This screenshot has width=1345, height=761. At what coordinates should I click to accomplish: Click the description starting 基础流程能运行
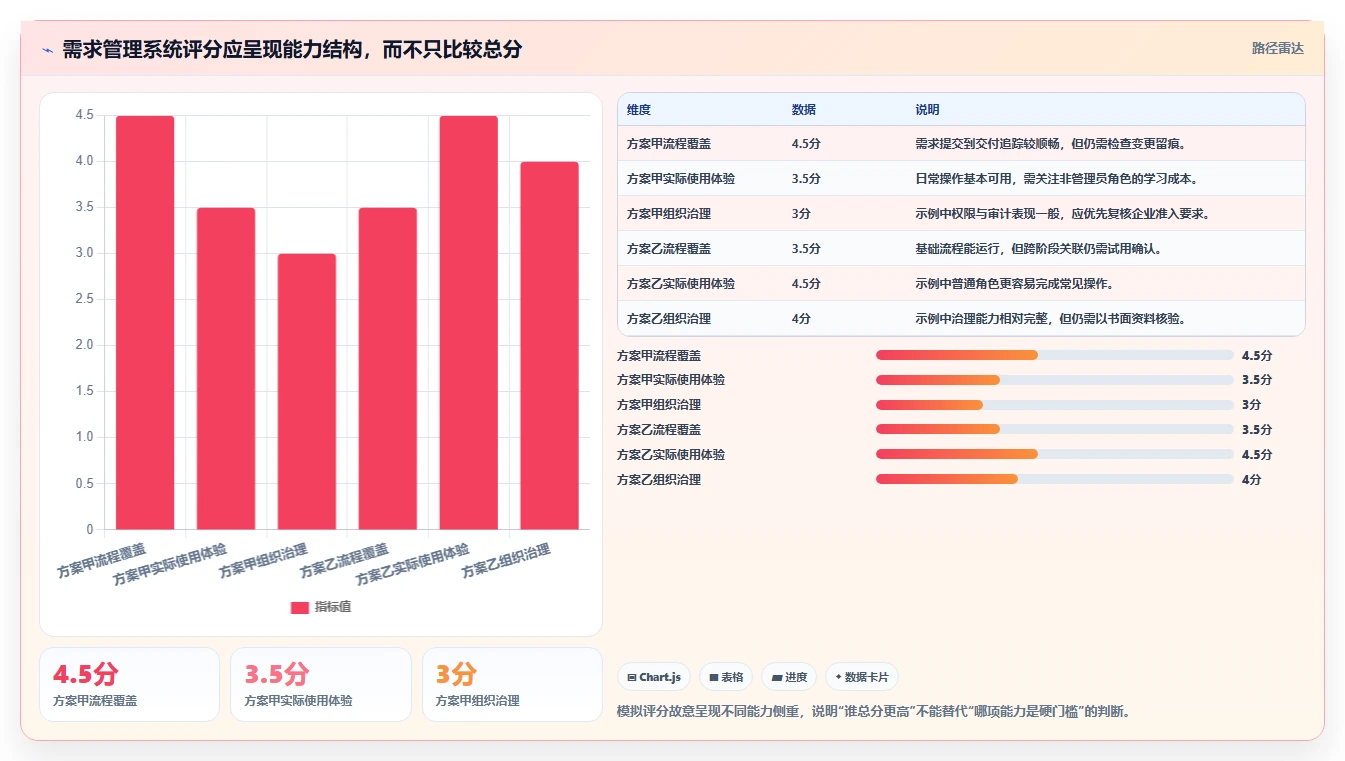point(1039,249)
